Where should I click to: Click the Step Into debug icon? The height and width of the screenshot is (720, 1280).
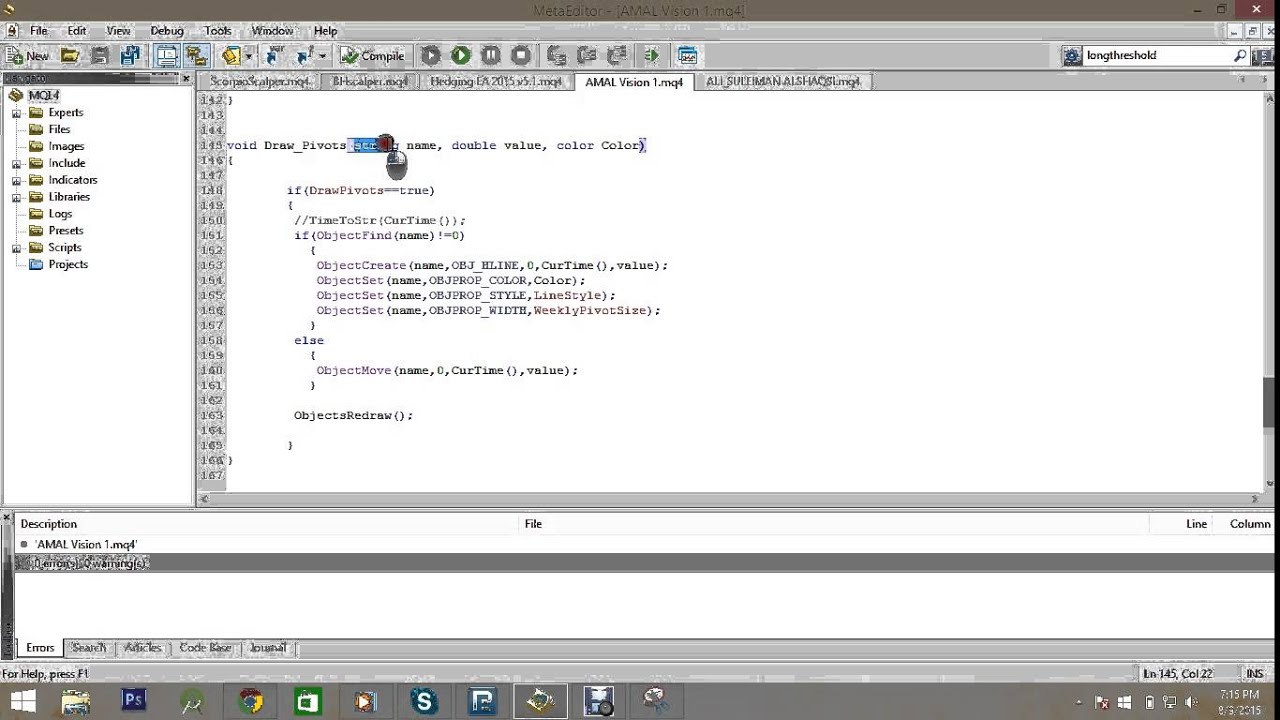click(x=557, y=56)
